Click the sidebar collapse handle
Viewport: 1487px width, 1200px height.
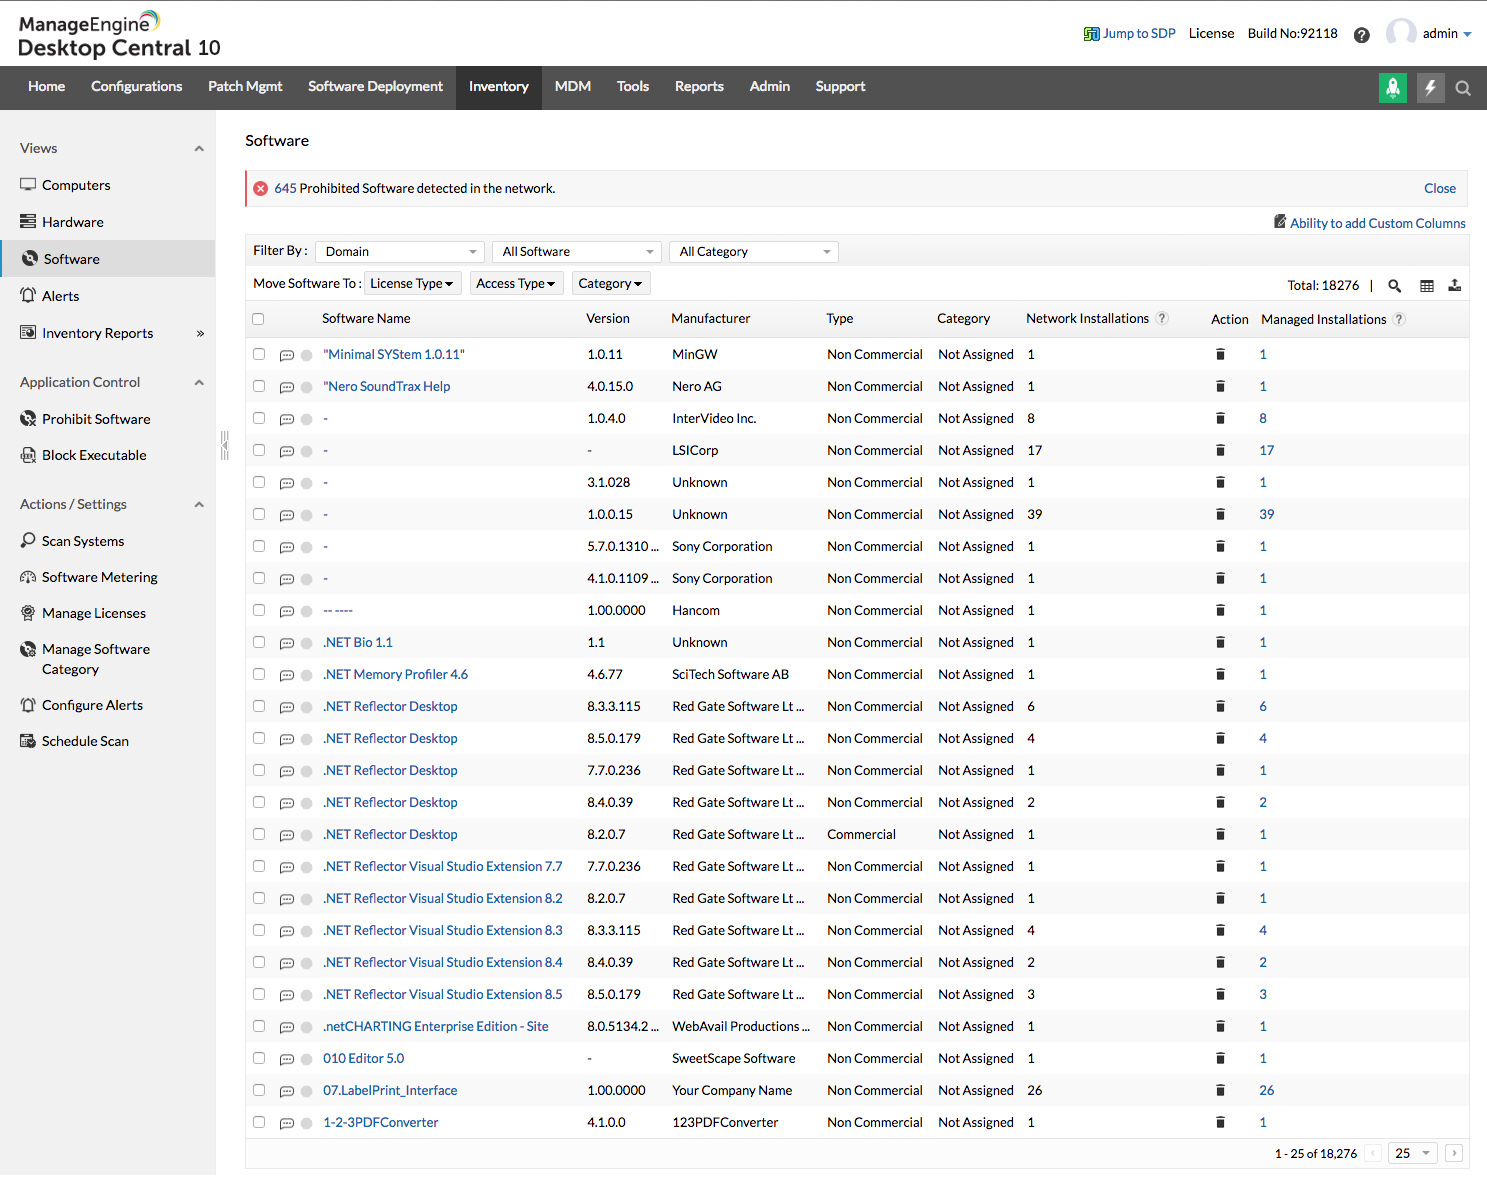[x=225, y=445]
